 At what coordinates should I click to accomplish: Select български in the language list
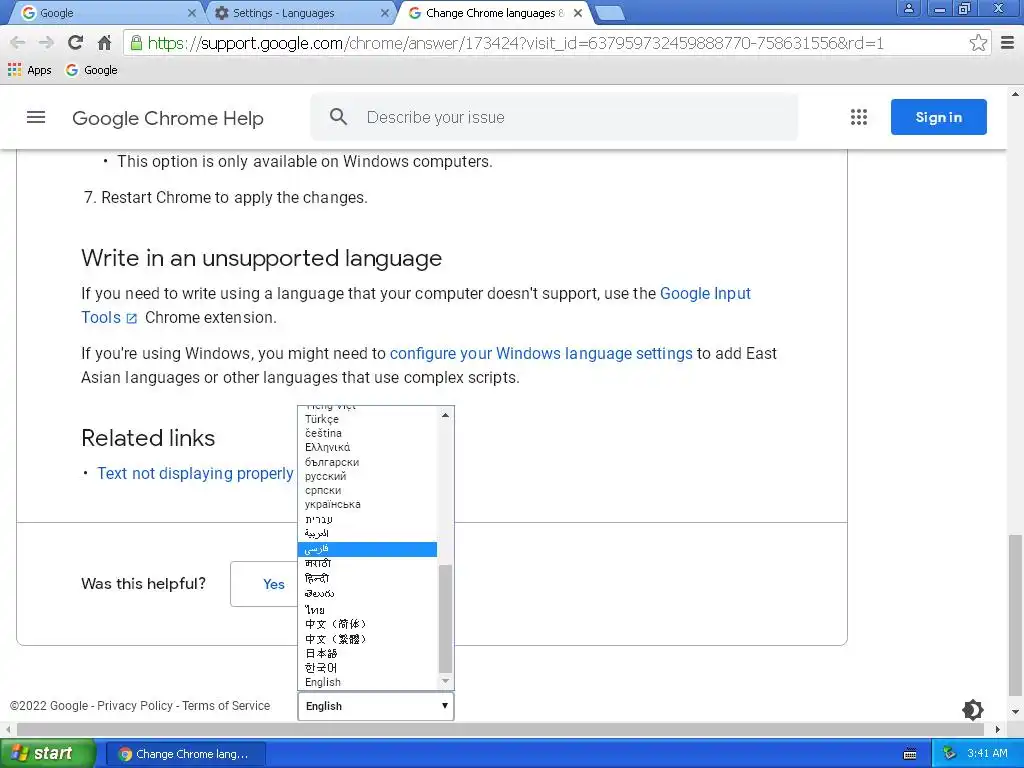[367, 462]
